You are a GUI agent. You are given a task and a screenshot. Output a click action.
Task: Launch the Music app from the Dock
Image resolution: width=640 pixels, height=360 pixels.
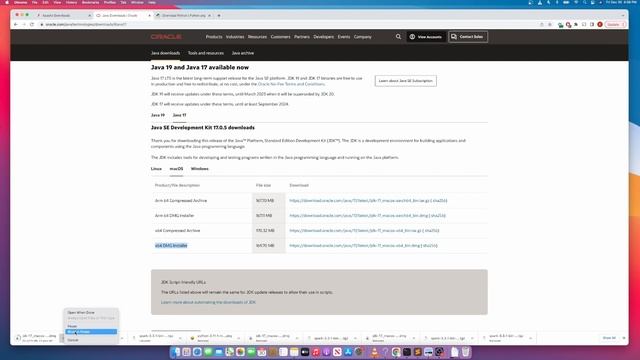coord(316,351)
